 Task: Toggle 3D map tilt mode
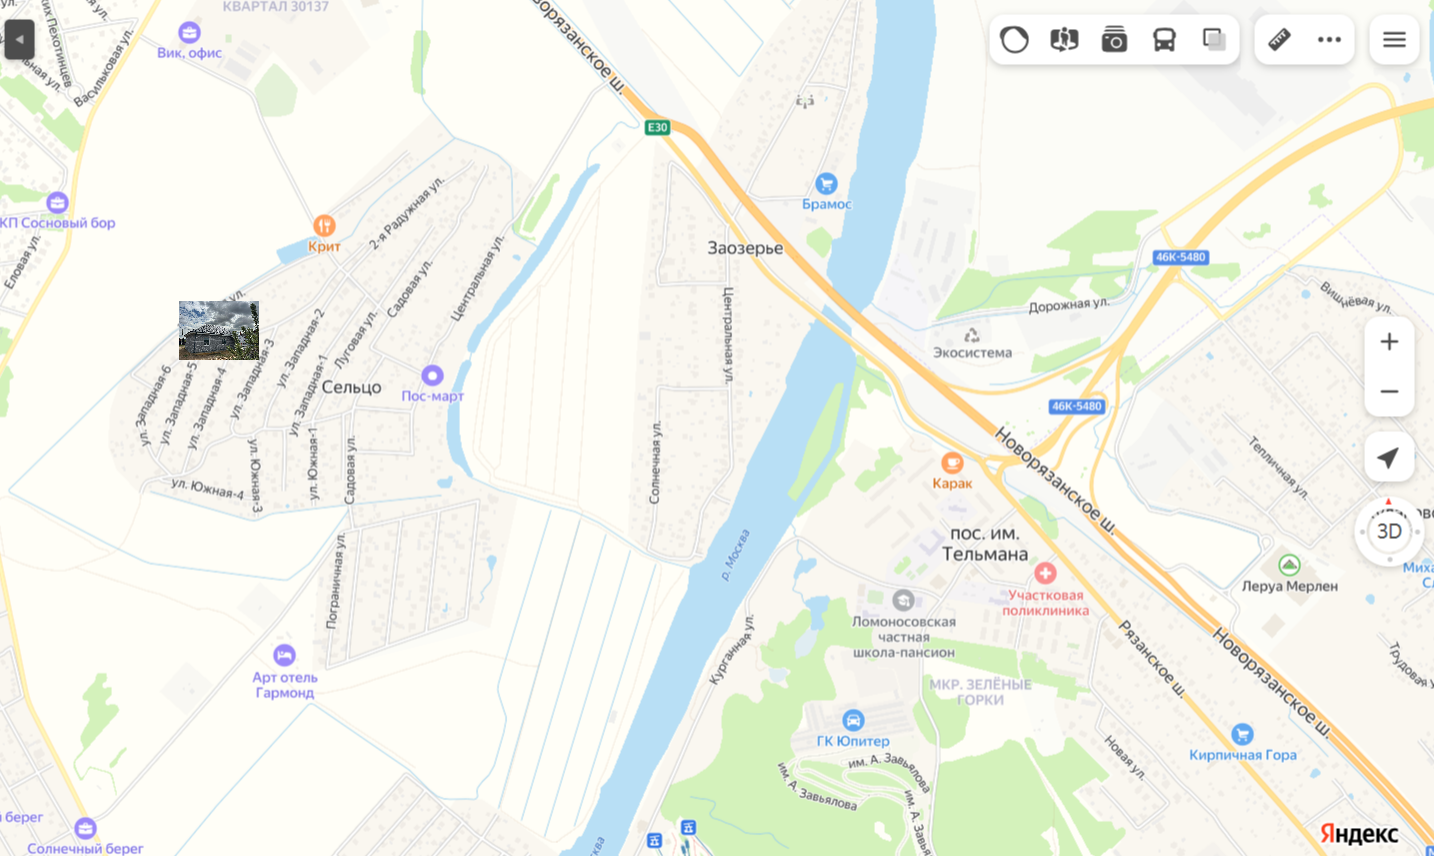tap(1389, 531)
